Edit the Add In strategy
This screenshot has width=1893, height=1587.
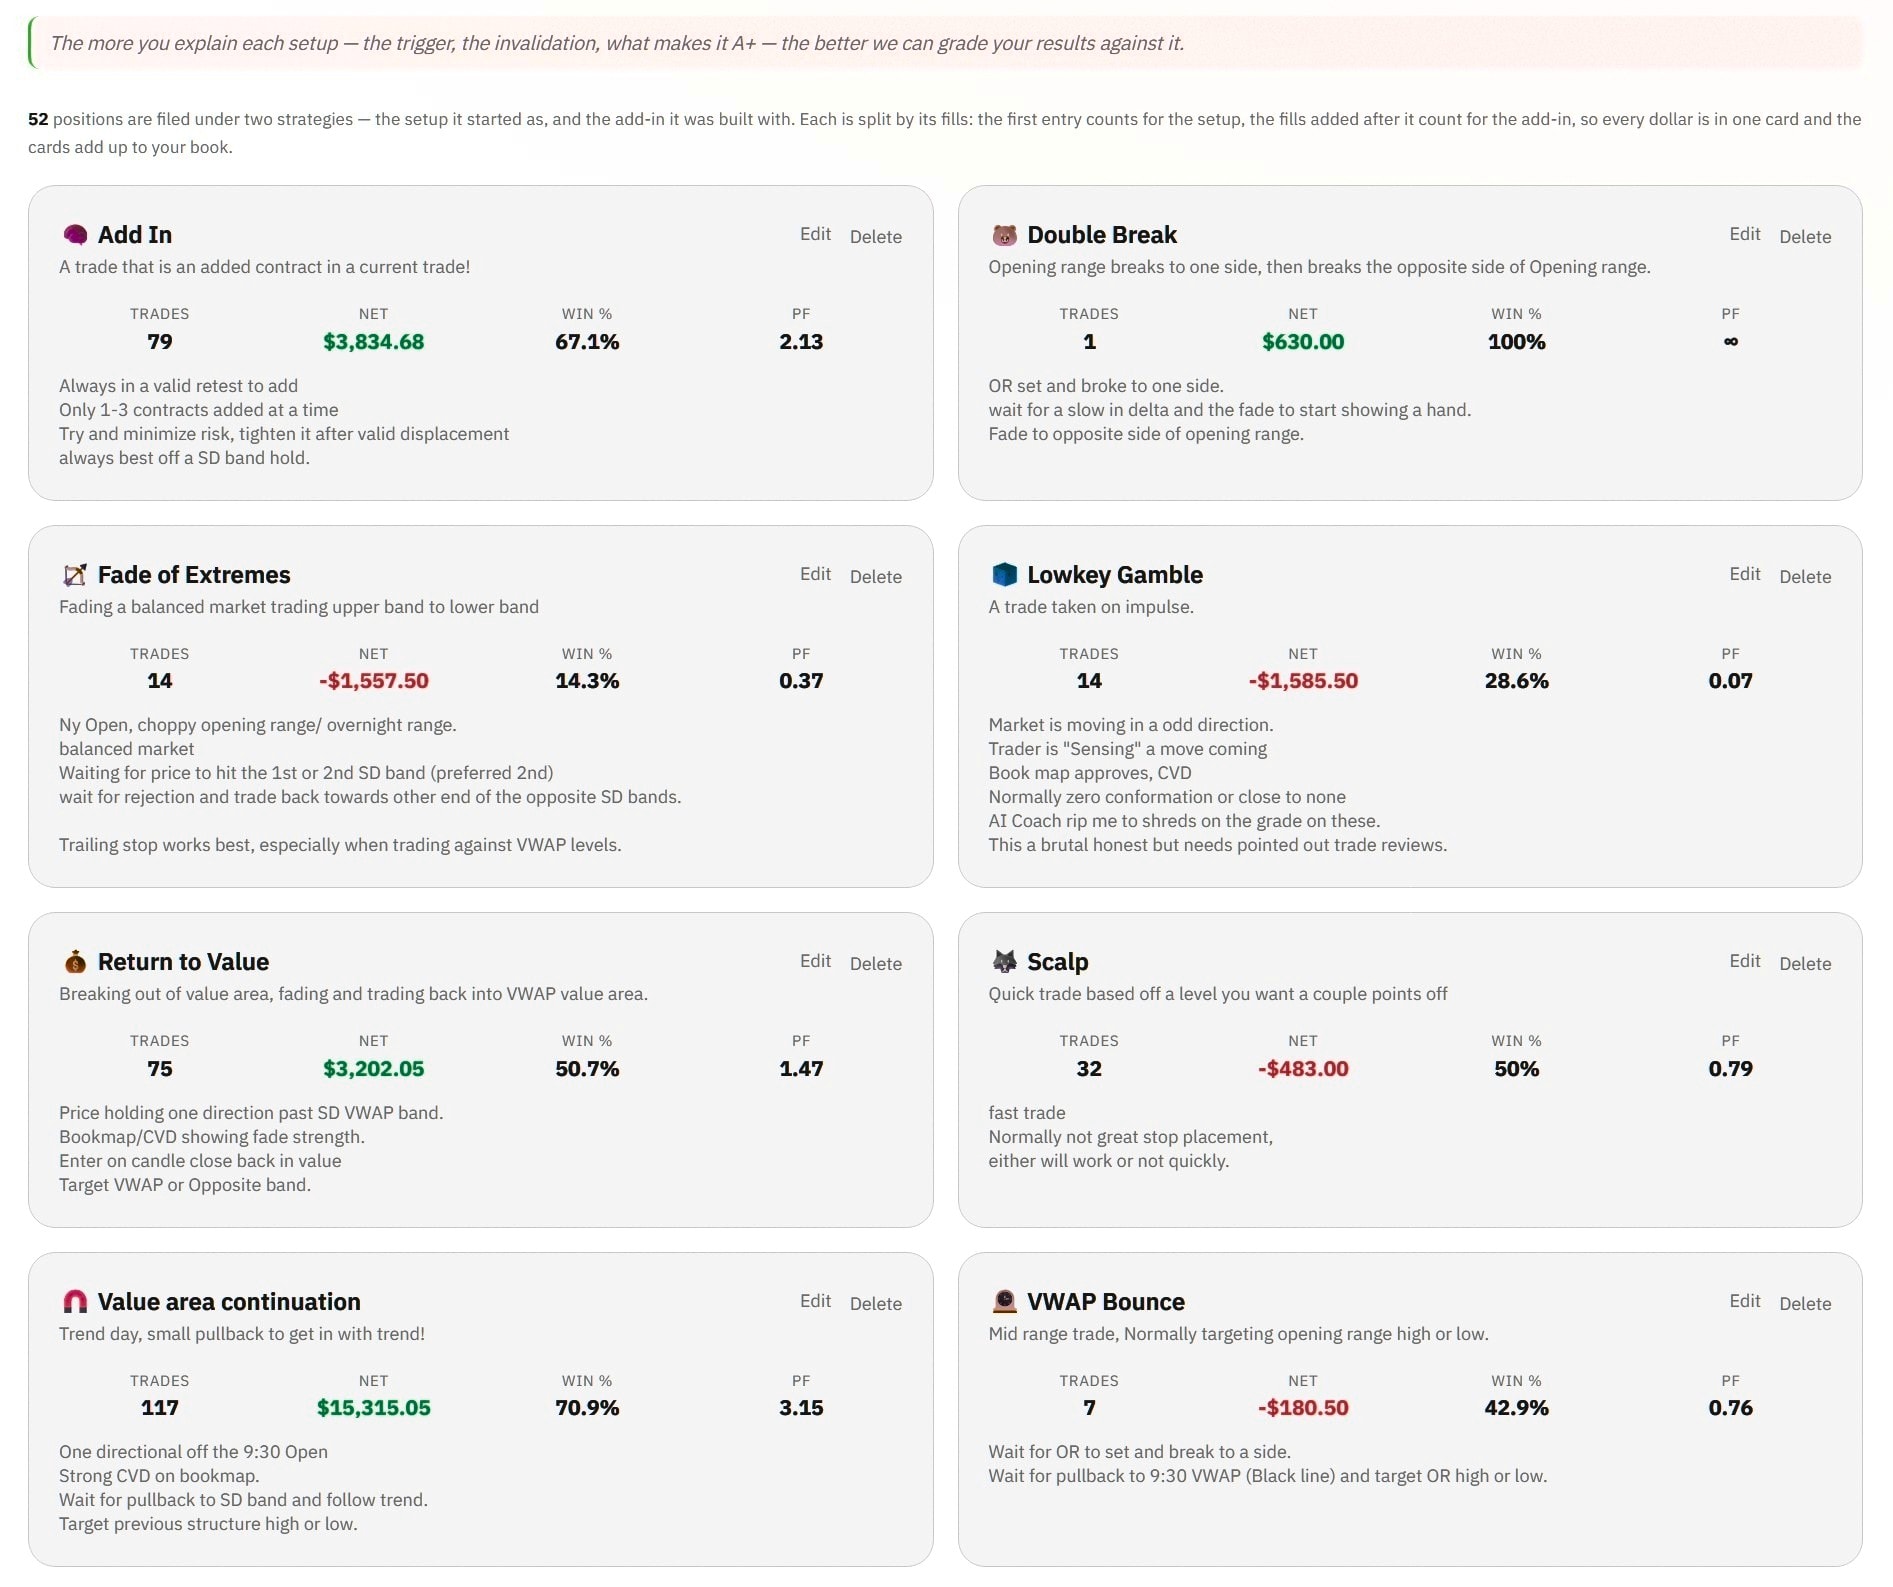click(x=815, y=234)
